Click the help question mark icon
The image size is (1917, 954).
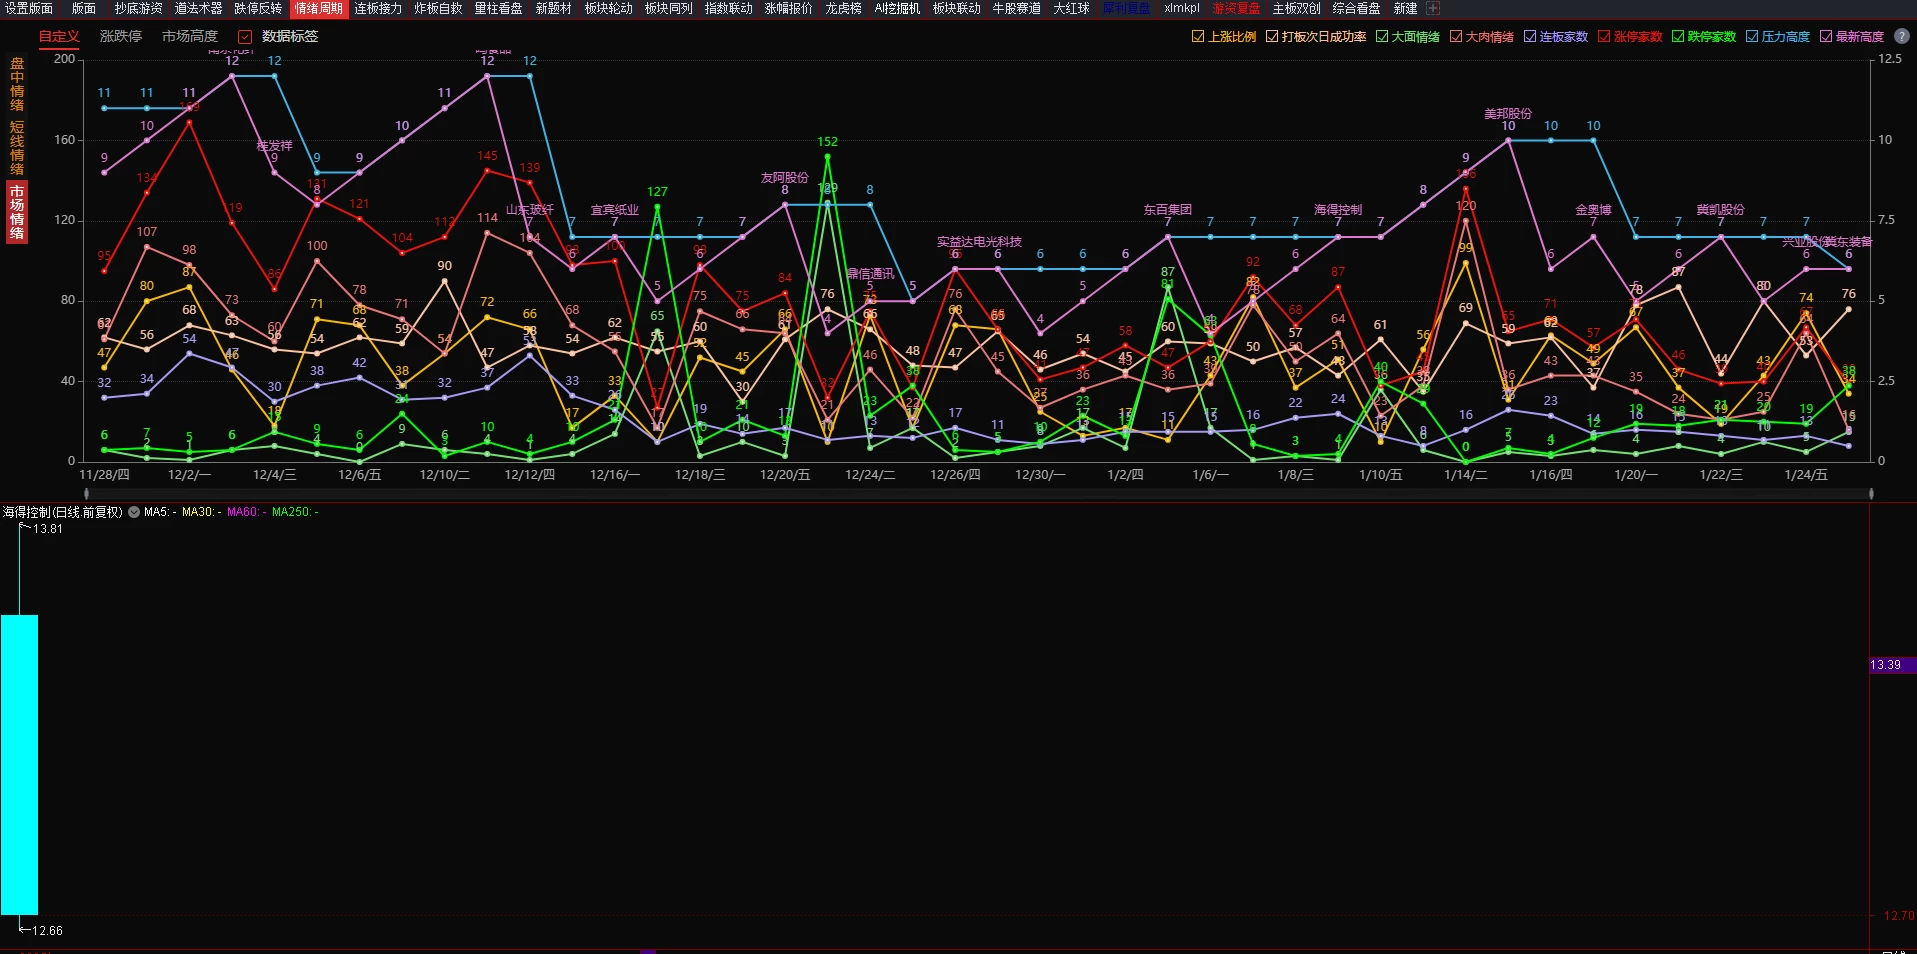[1902, 36]
